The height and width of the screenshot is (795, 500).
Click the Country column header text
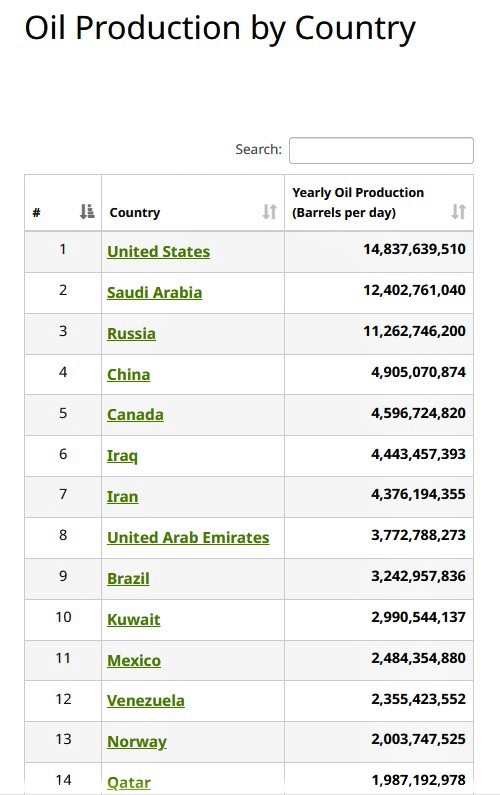point(135,212)
